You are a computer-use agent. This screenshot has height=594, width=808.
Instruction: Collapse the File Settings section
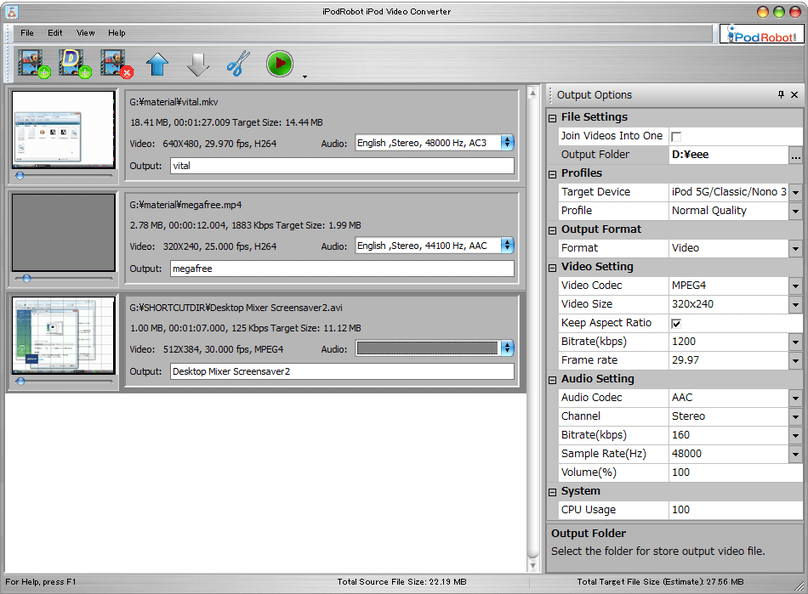[x=552, y=118]
